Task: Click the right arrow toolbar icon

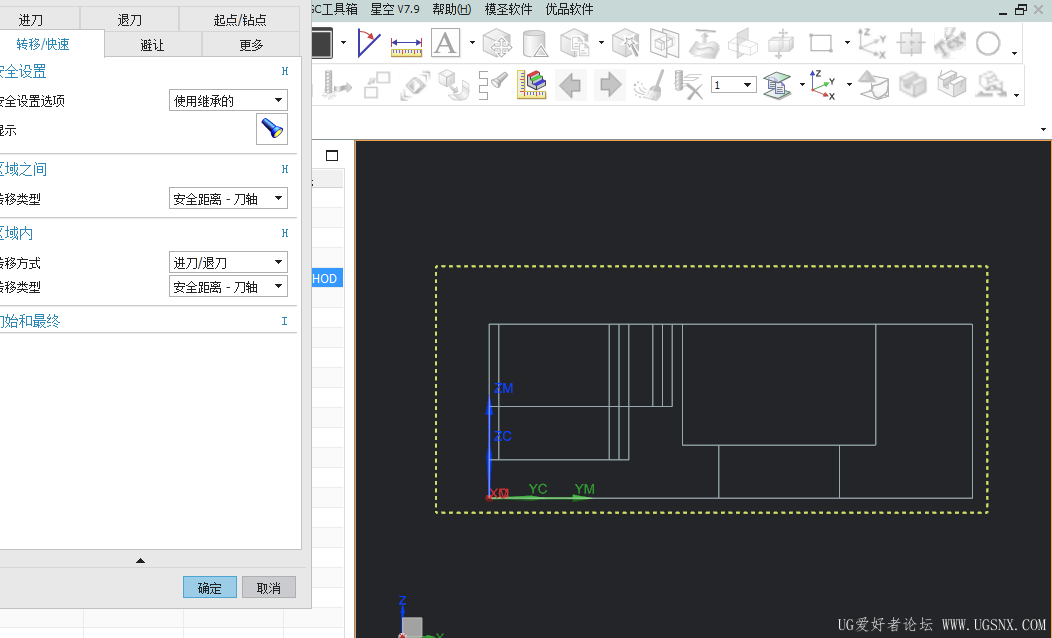Action: [x=609, y=85]
